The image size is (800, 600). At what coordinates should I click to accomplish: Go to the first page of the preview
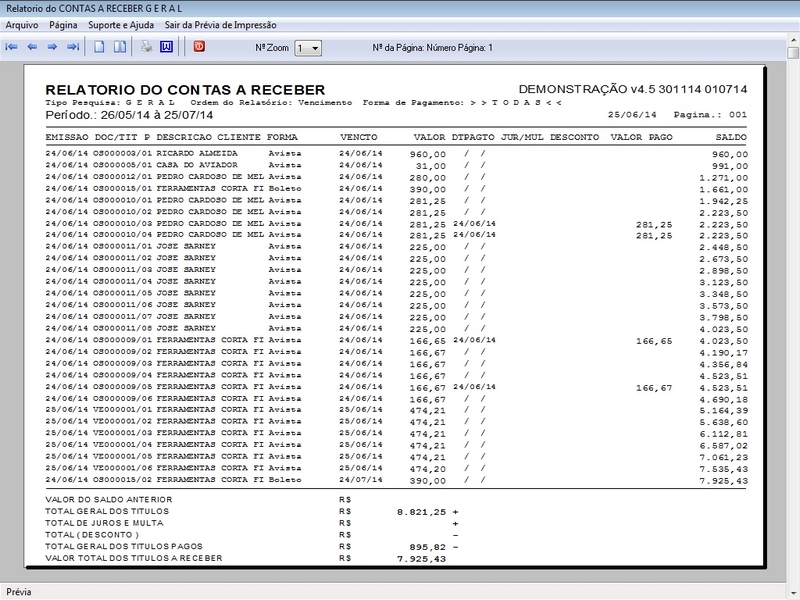tap(12, 47)
